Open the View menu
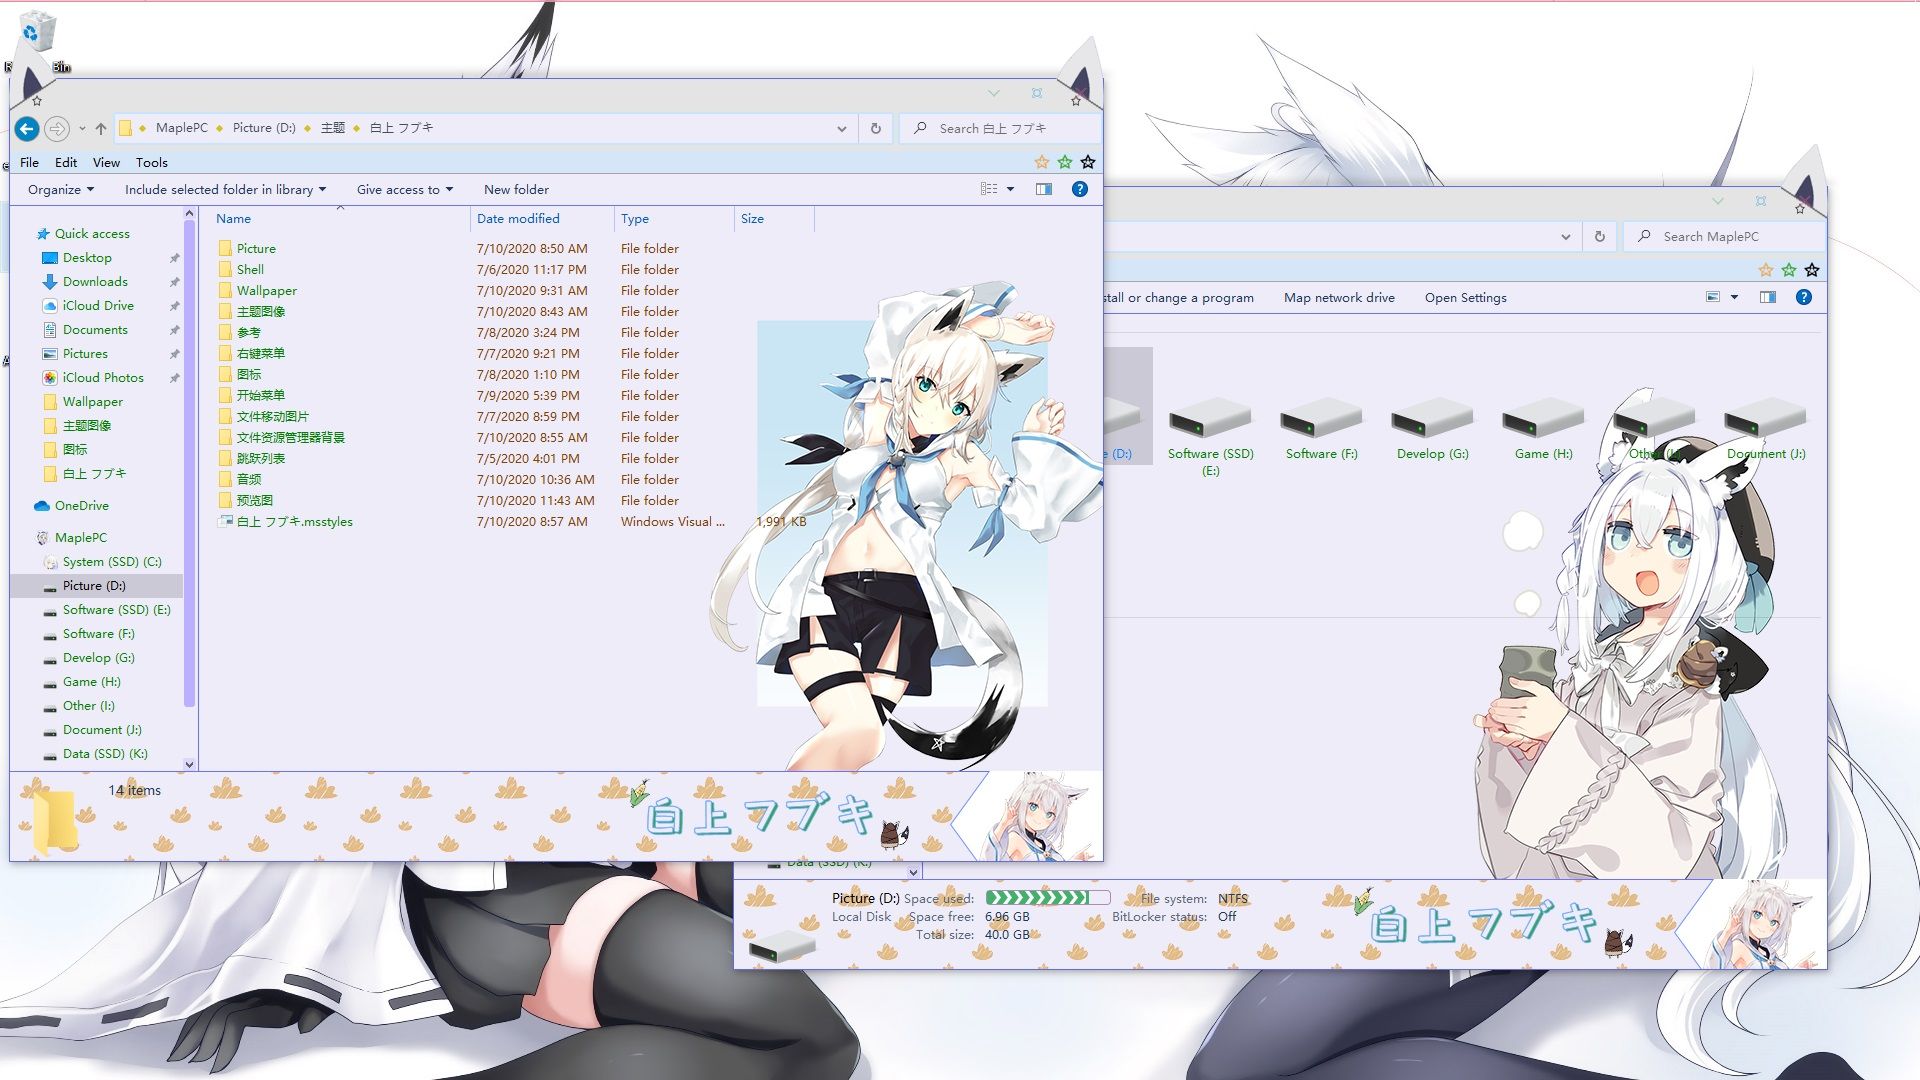The image size is (1920, 1080). pos(106,162)
